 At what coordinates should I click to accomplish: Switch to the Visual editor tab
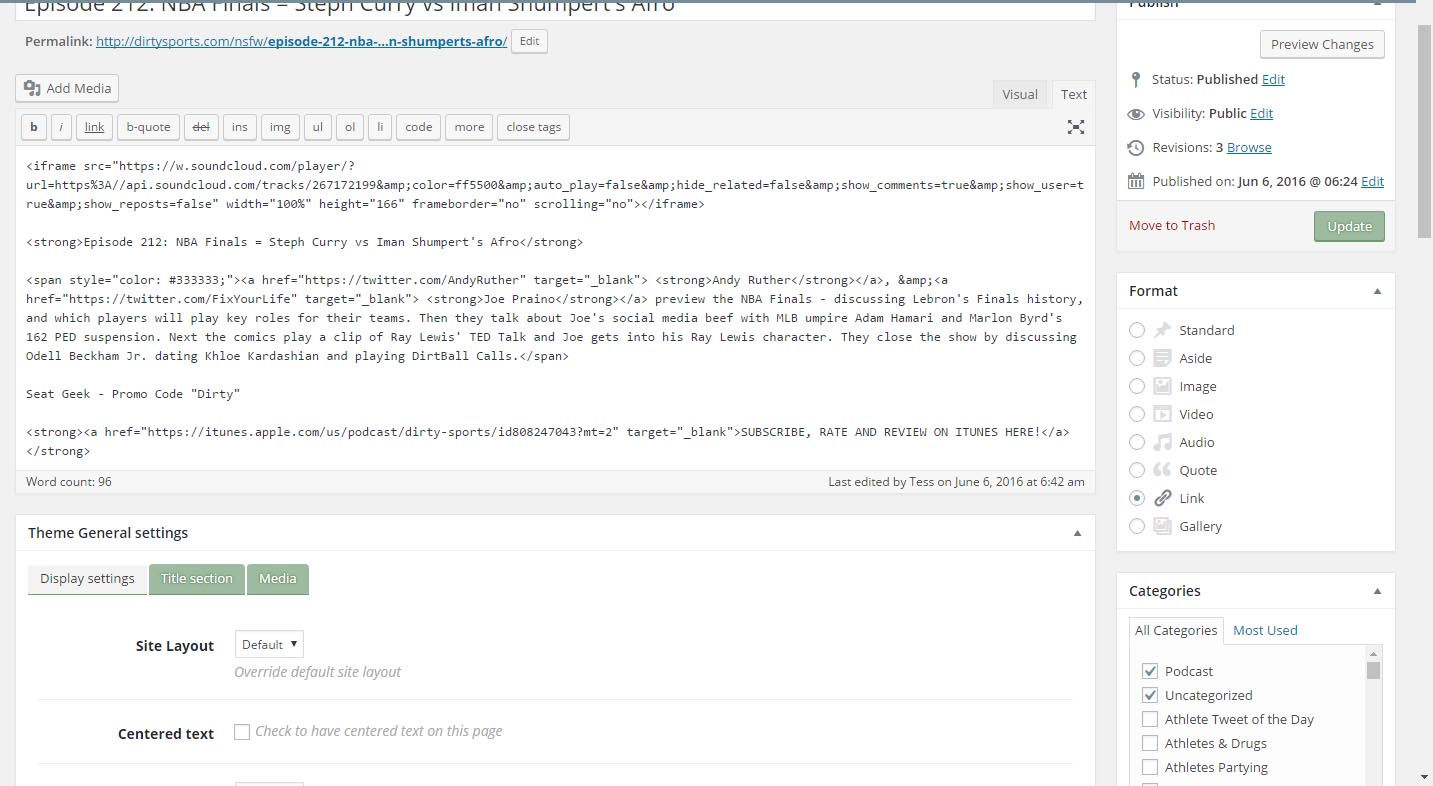pyautogui.click(x=1020, y=94)
